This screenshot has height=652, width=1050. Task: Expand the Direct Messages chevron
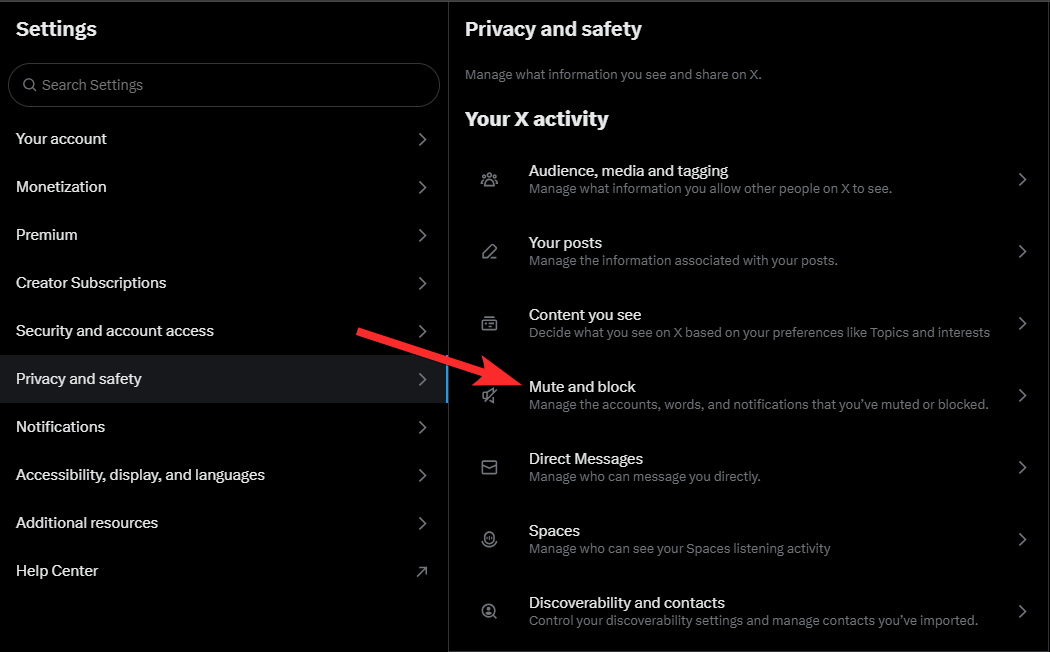click(x=1022, y=468)
